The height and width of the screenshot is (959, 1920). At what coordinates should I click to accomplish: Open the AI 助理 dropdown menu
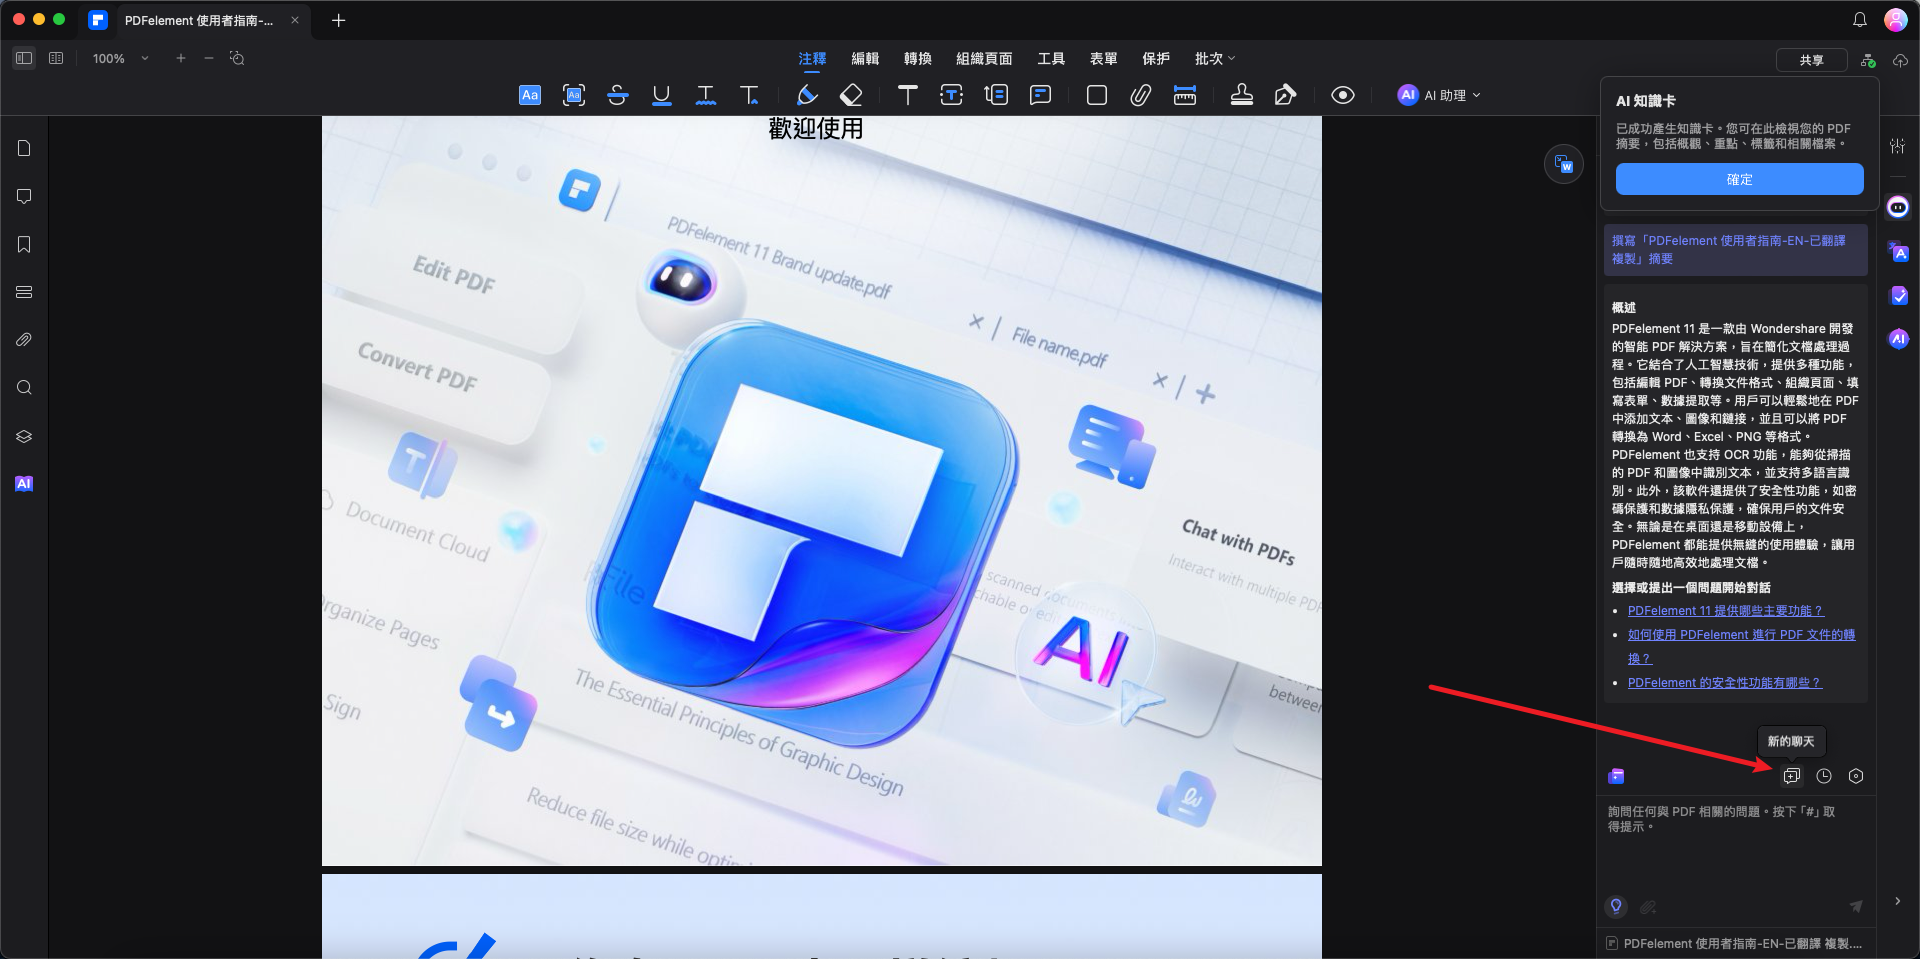point(1440,95)
